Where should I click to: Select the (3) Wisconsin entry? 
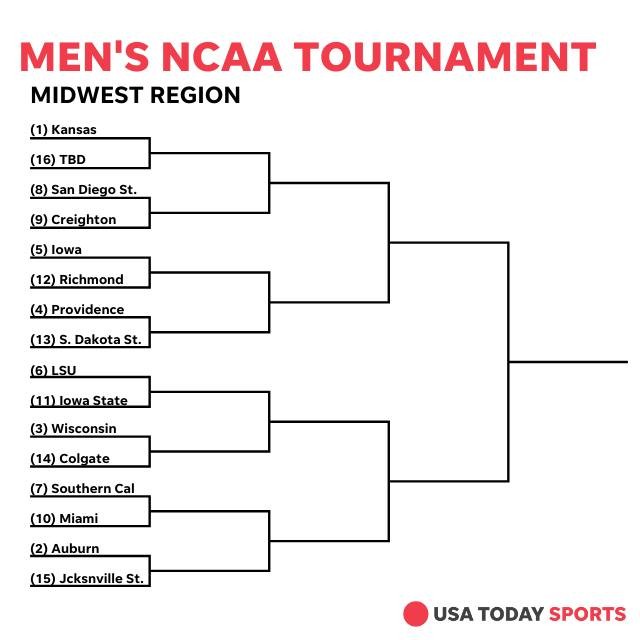[73, 428]
